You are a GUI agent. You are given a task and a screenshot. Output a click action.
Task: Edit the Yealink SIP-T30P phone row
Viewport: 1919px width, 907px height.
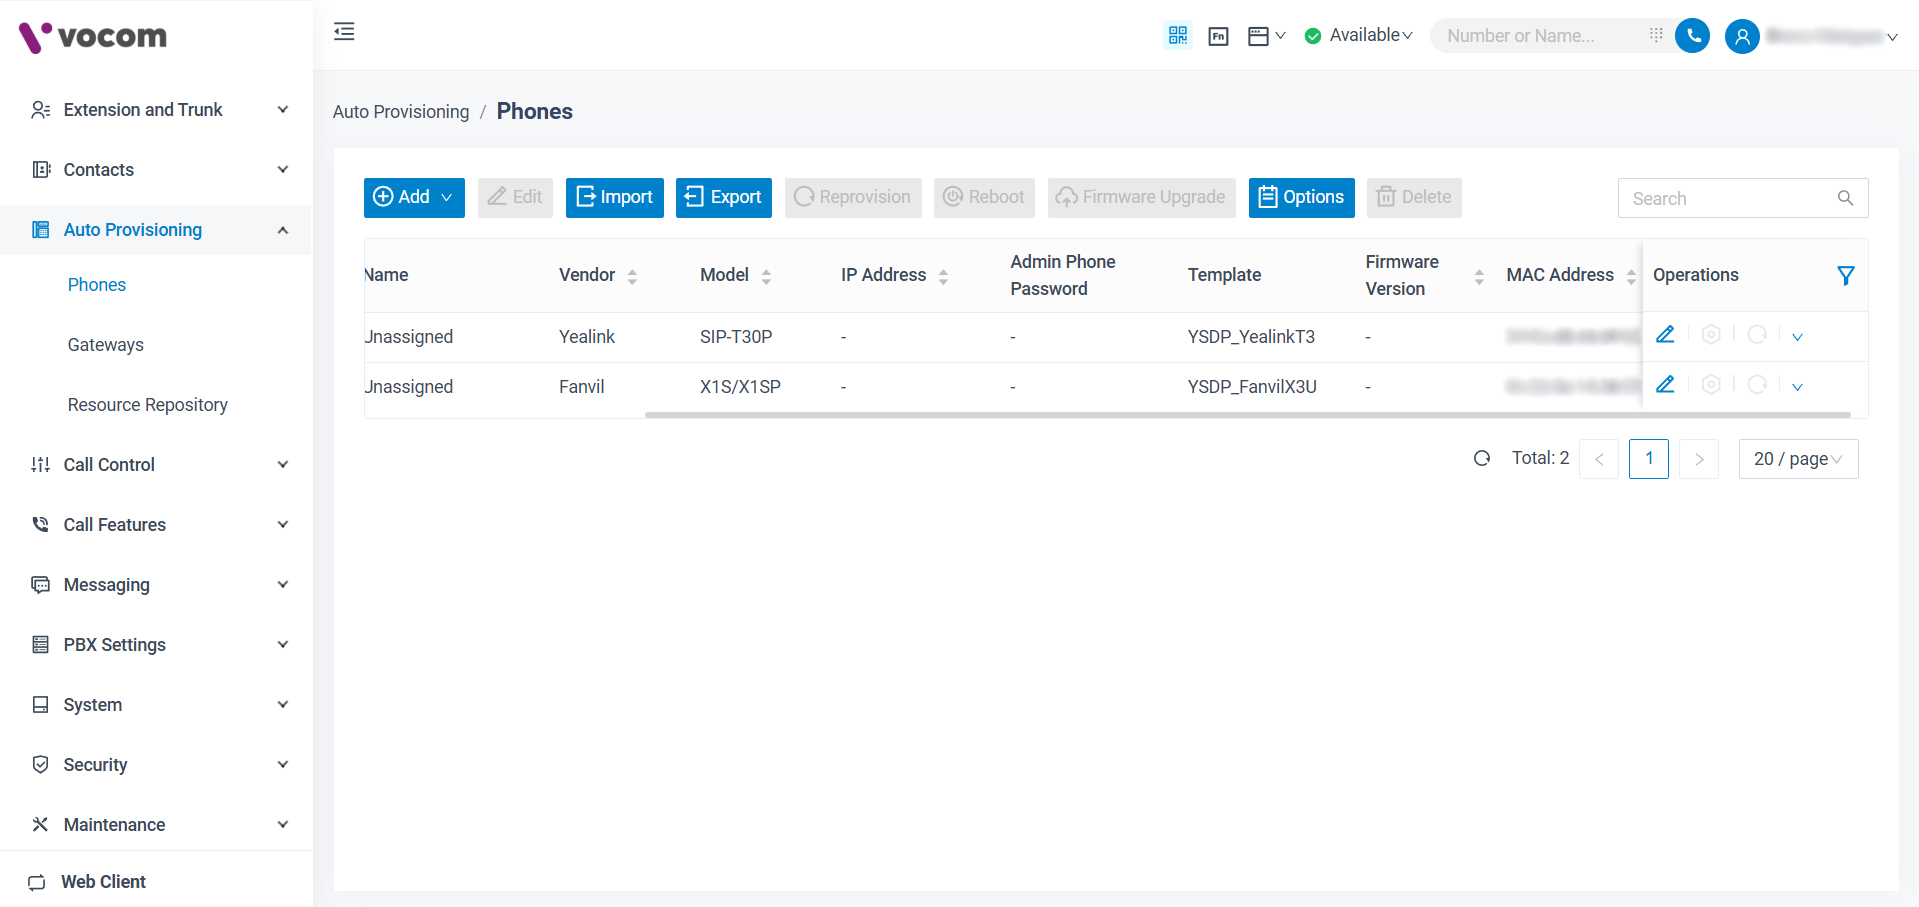(1665, 335)
